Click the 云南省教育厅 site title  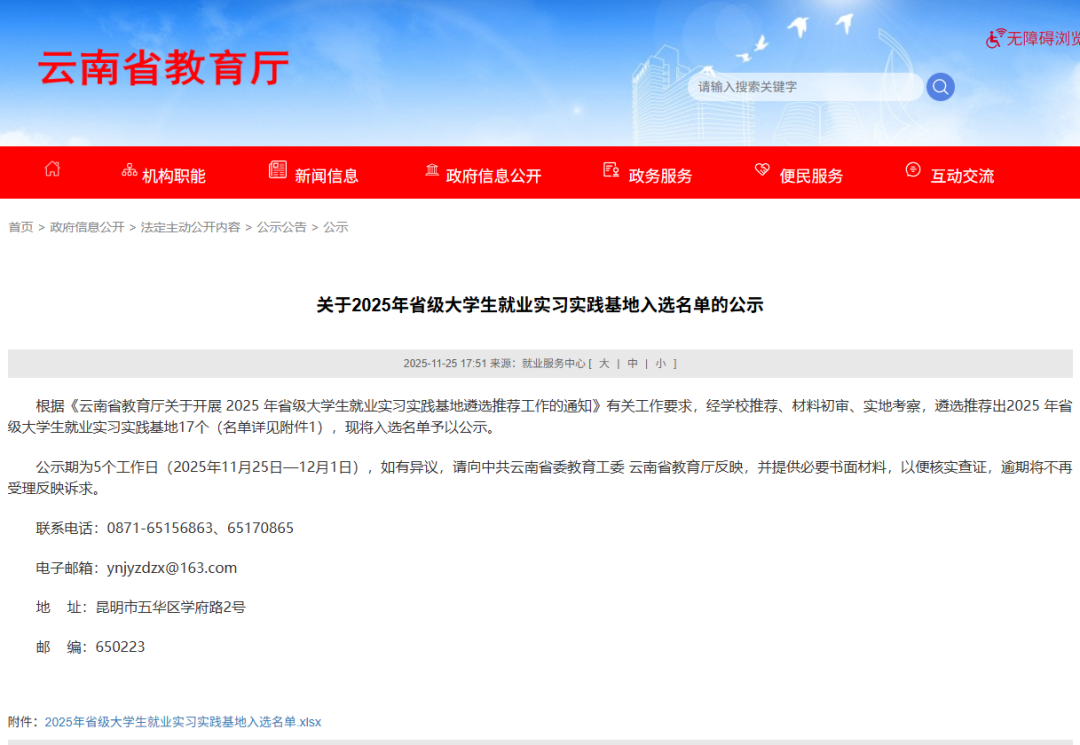pyautogui.click(x=164, y=68)
